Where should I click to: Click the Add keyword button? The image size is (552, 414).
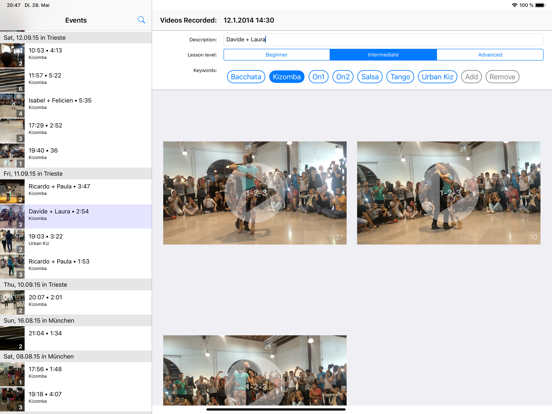471,77
